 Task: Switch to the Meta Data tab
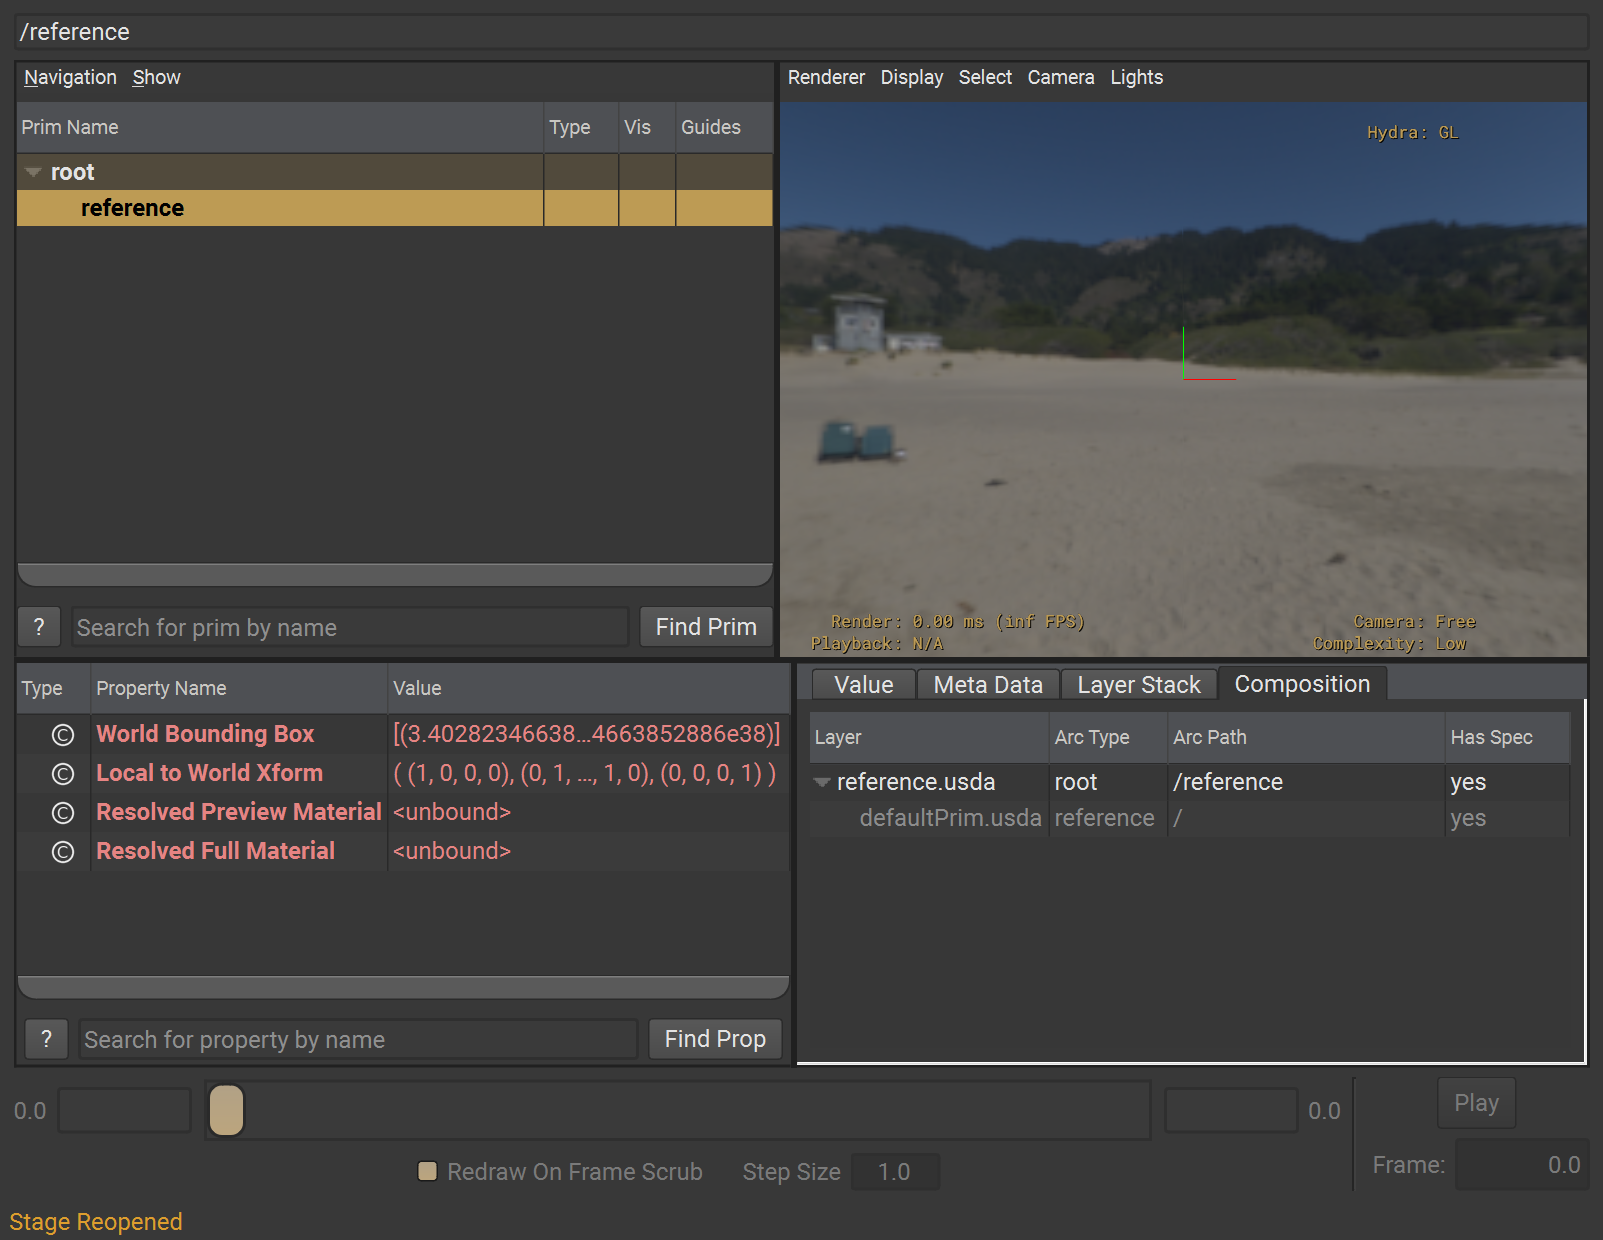click(x=987, y=685)
